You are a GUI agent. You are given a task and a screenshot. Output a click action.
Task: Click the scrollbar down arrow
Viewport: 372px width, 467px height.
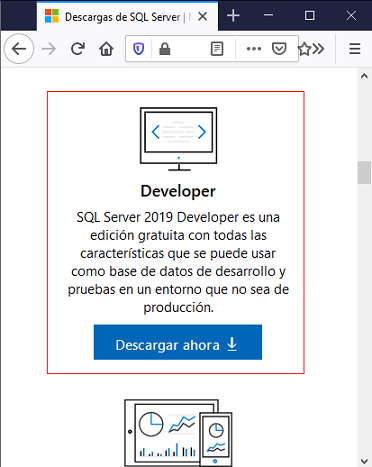(x=364, y=461)
